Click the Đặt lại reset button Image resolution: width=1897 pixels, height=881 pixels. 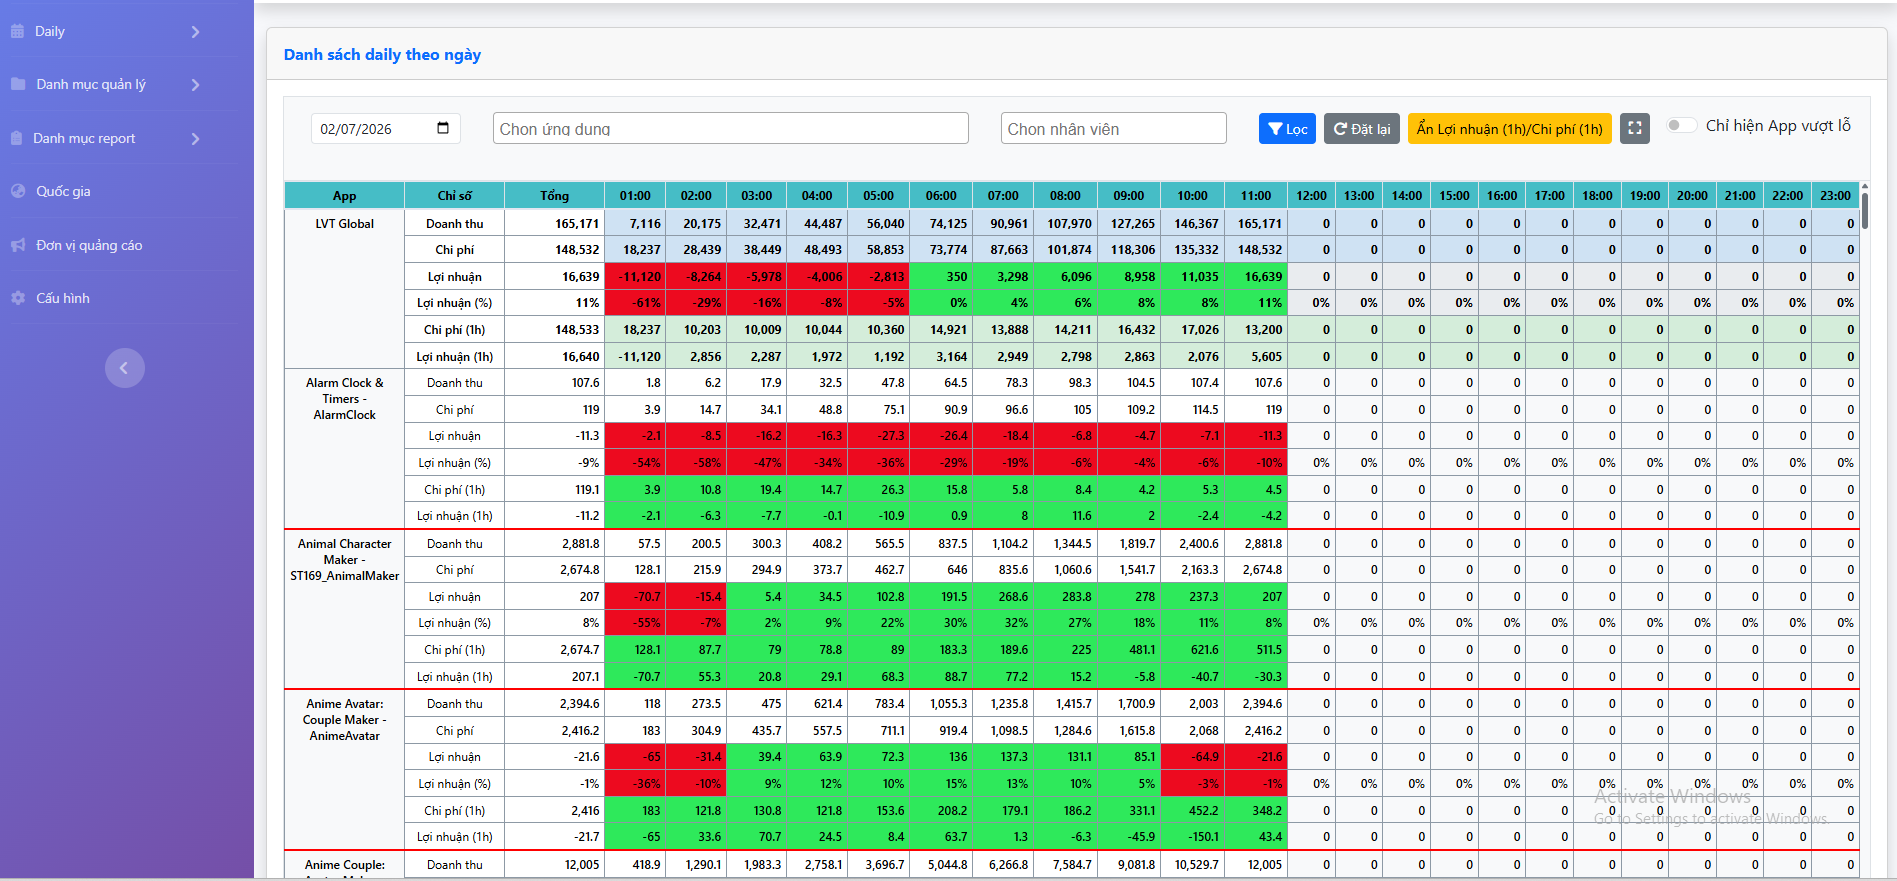click(x=1361, y=128)
